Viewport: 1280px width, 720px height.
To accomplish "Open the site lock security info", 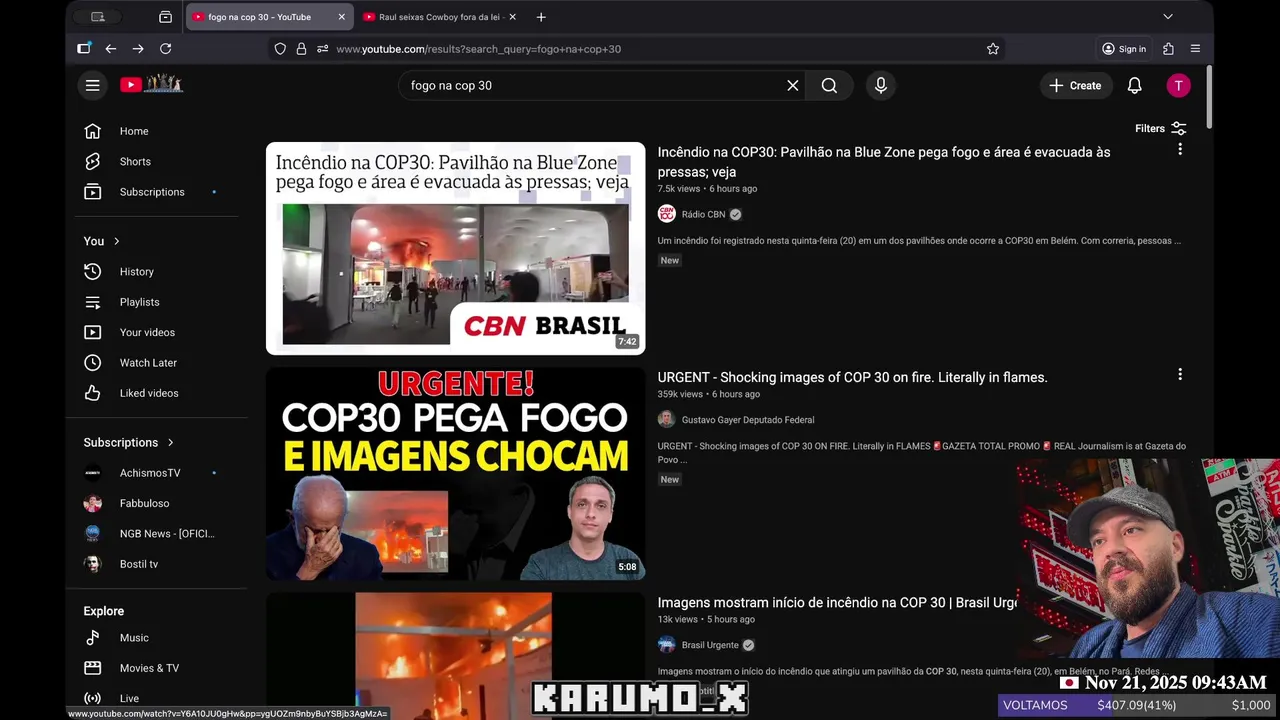I will 301,49.
